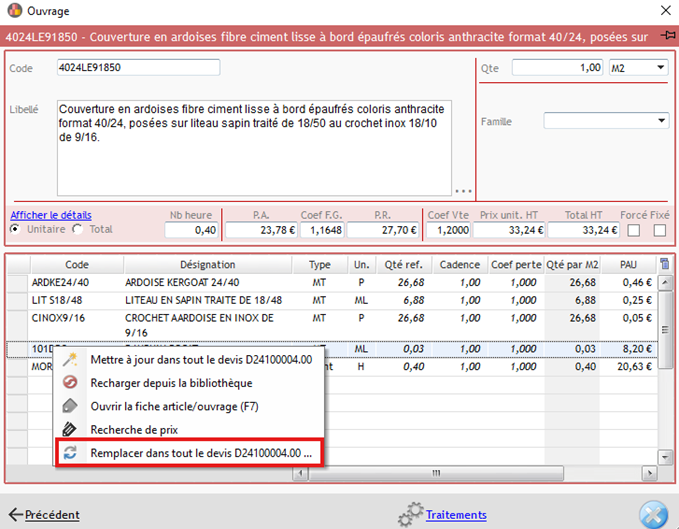Click the Désignation column header
Screen dimensions: 679x529
point(207,264)
